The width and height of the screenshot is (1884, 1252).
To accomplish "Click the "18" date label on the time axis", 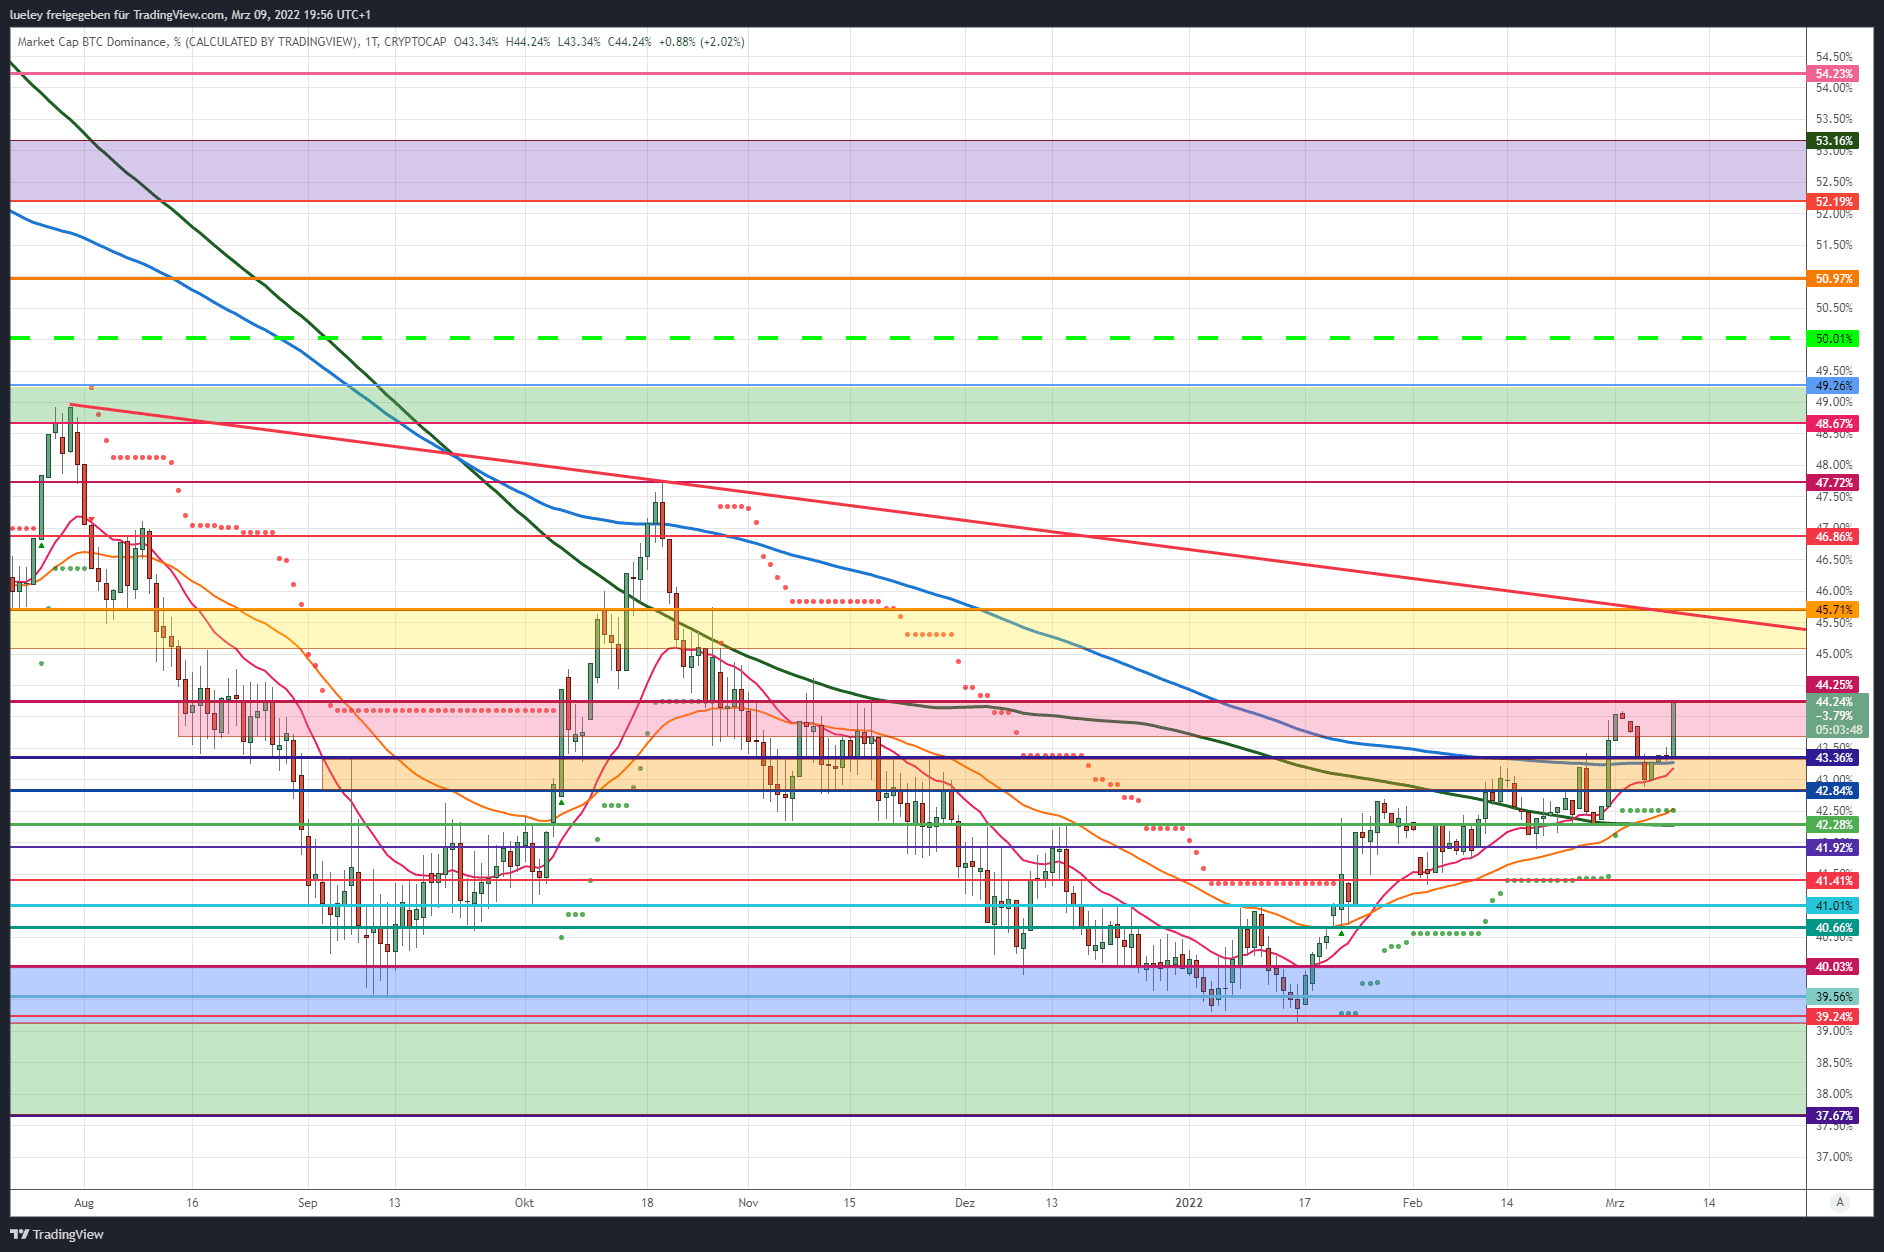I will pyautogui.click(x=647, y=1203).
